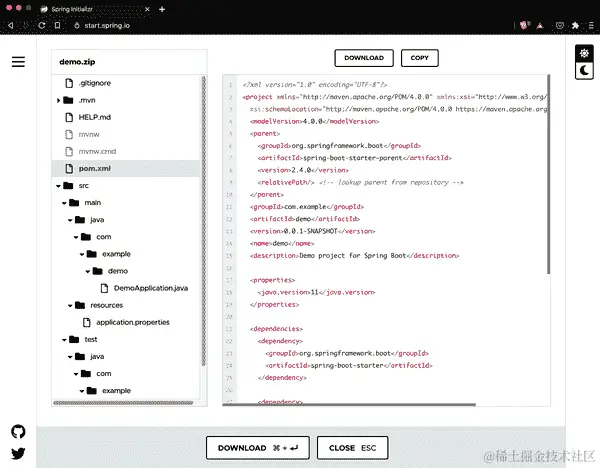Image resolution: width=600 pixels, height=468 pixels.
Task: Click the demo.zip header text
Action: click(x=77, y=62)
